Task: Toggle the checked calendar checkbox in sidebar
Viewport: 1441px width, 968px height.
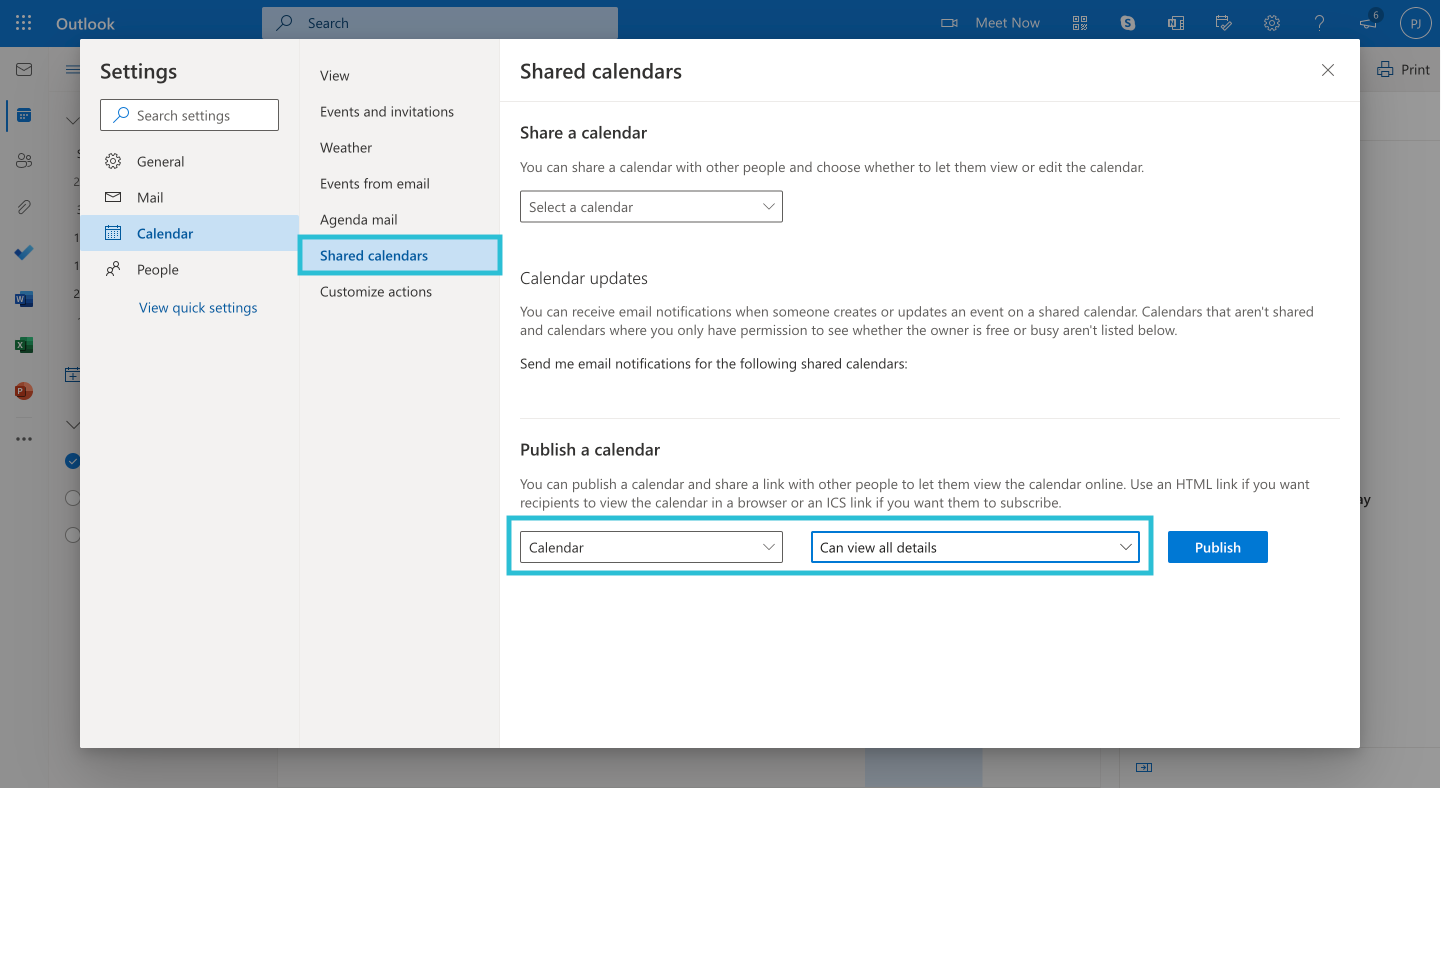Action: pos(72,461)
